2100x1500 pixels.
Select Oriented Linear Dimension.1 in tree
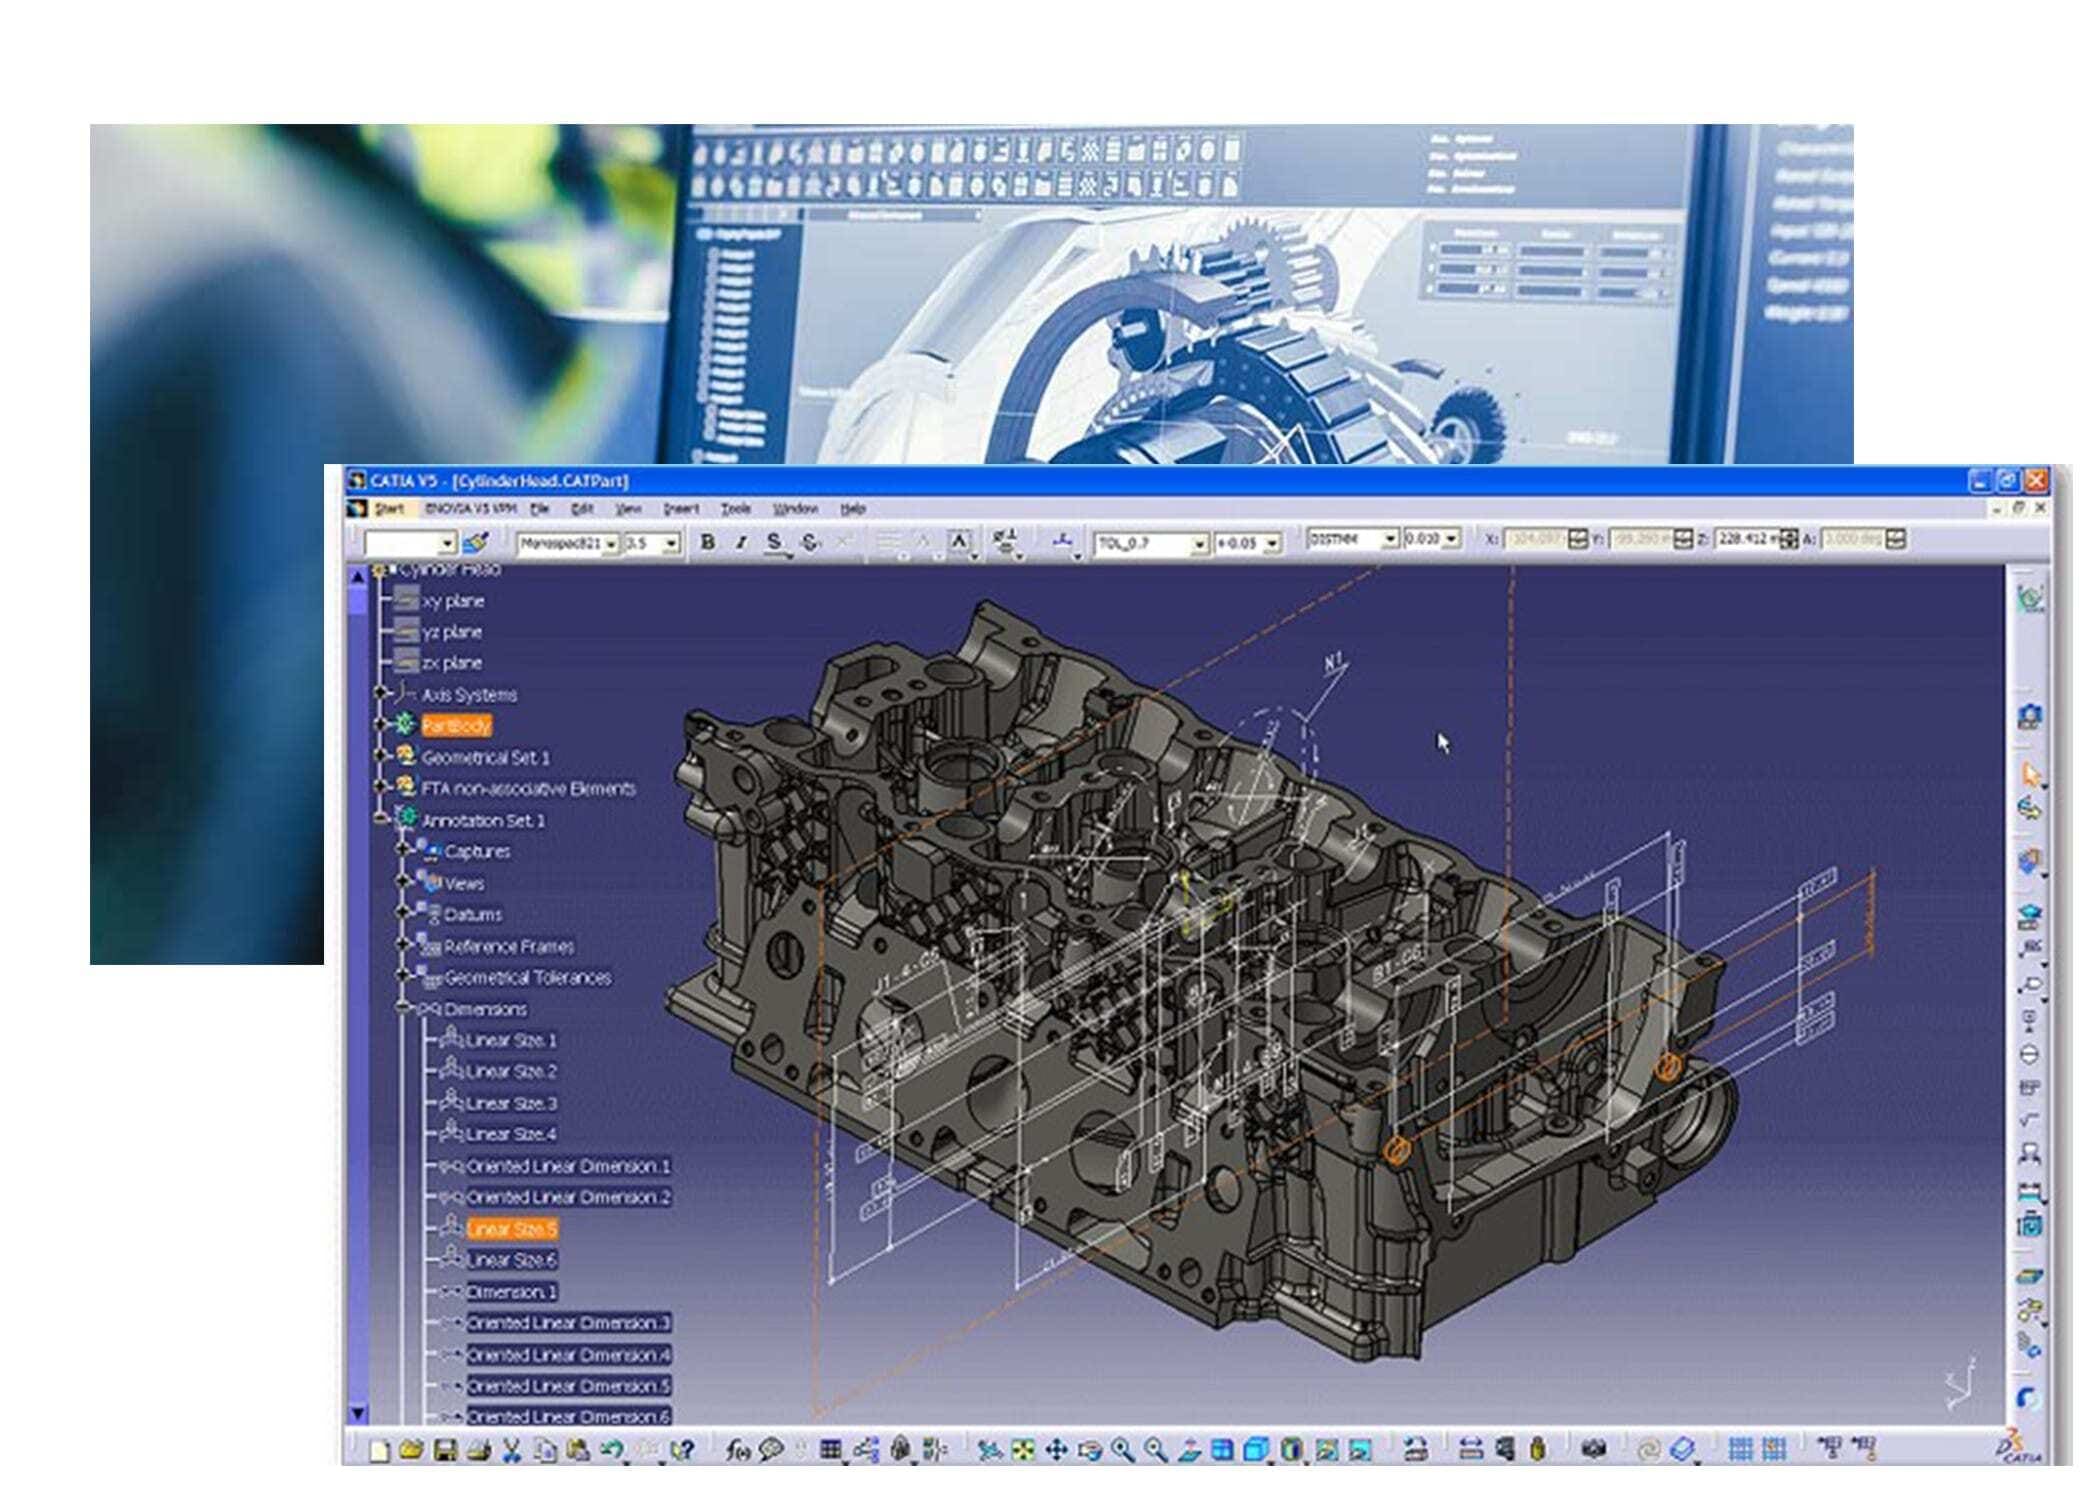(x=569, y=1166)
